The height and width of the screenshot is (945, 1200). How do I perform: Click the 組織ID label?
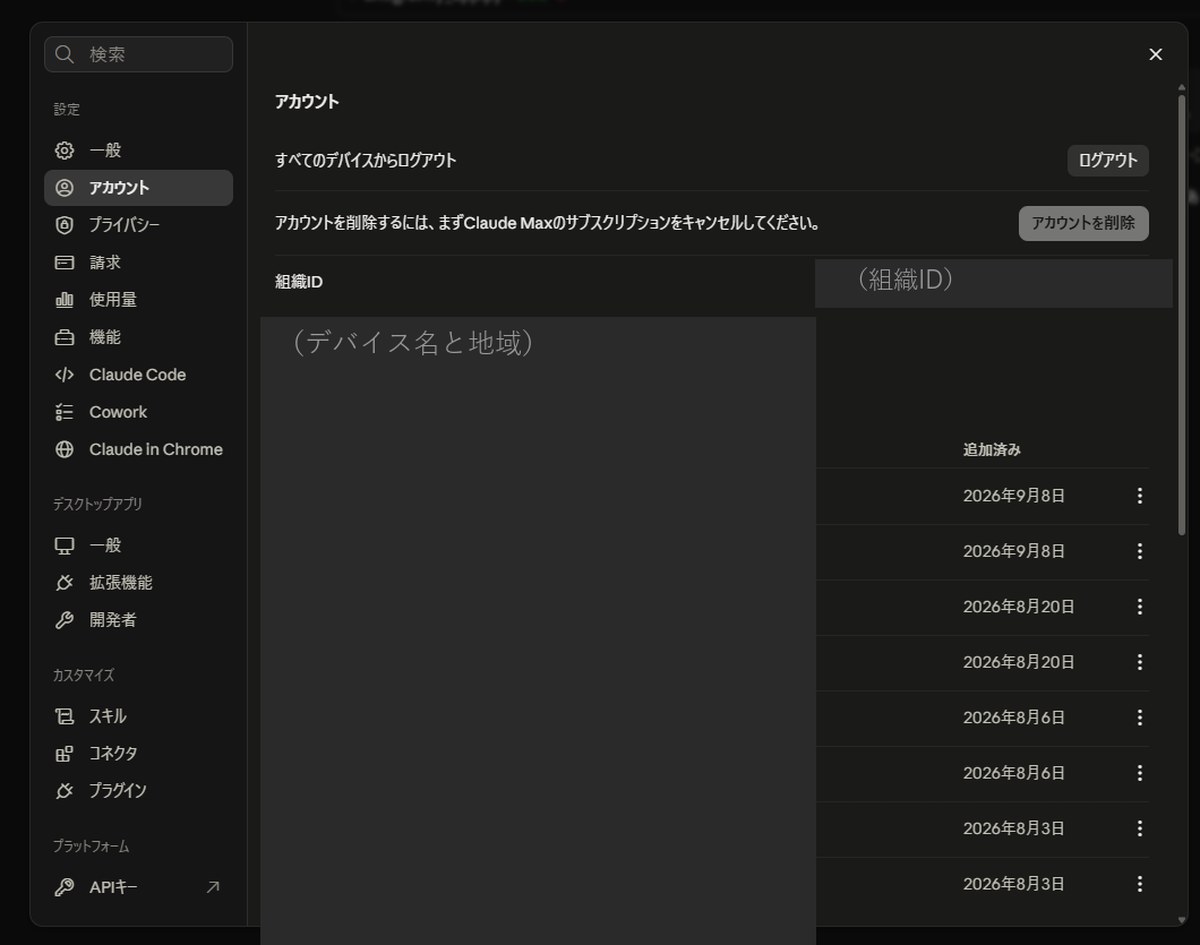[x=299, y=282]
